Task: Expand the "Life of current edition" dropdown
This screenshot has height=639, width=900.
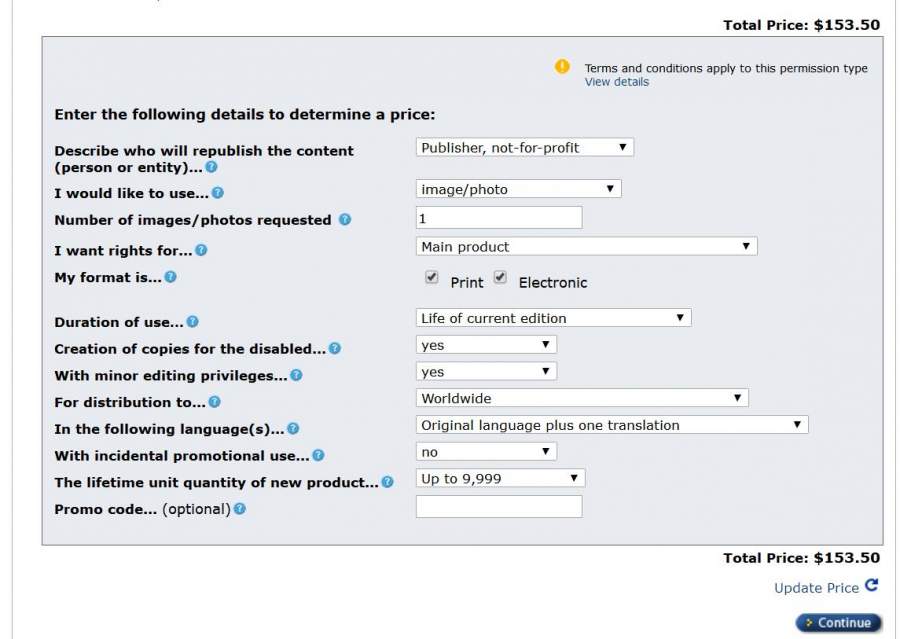Action: pos(553,318)
